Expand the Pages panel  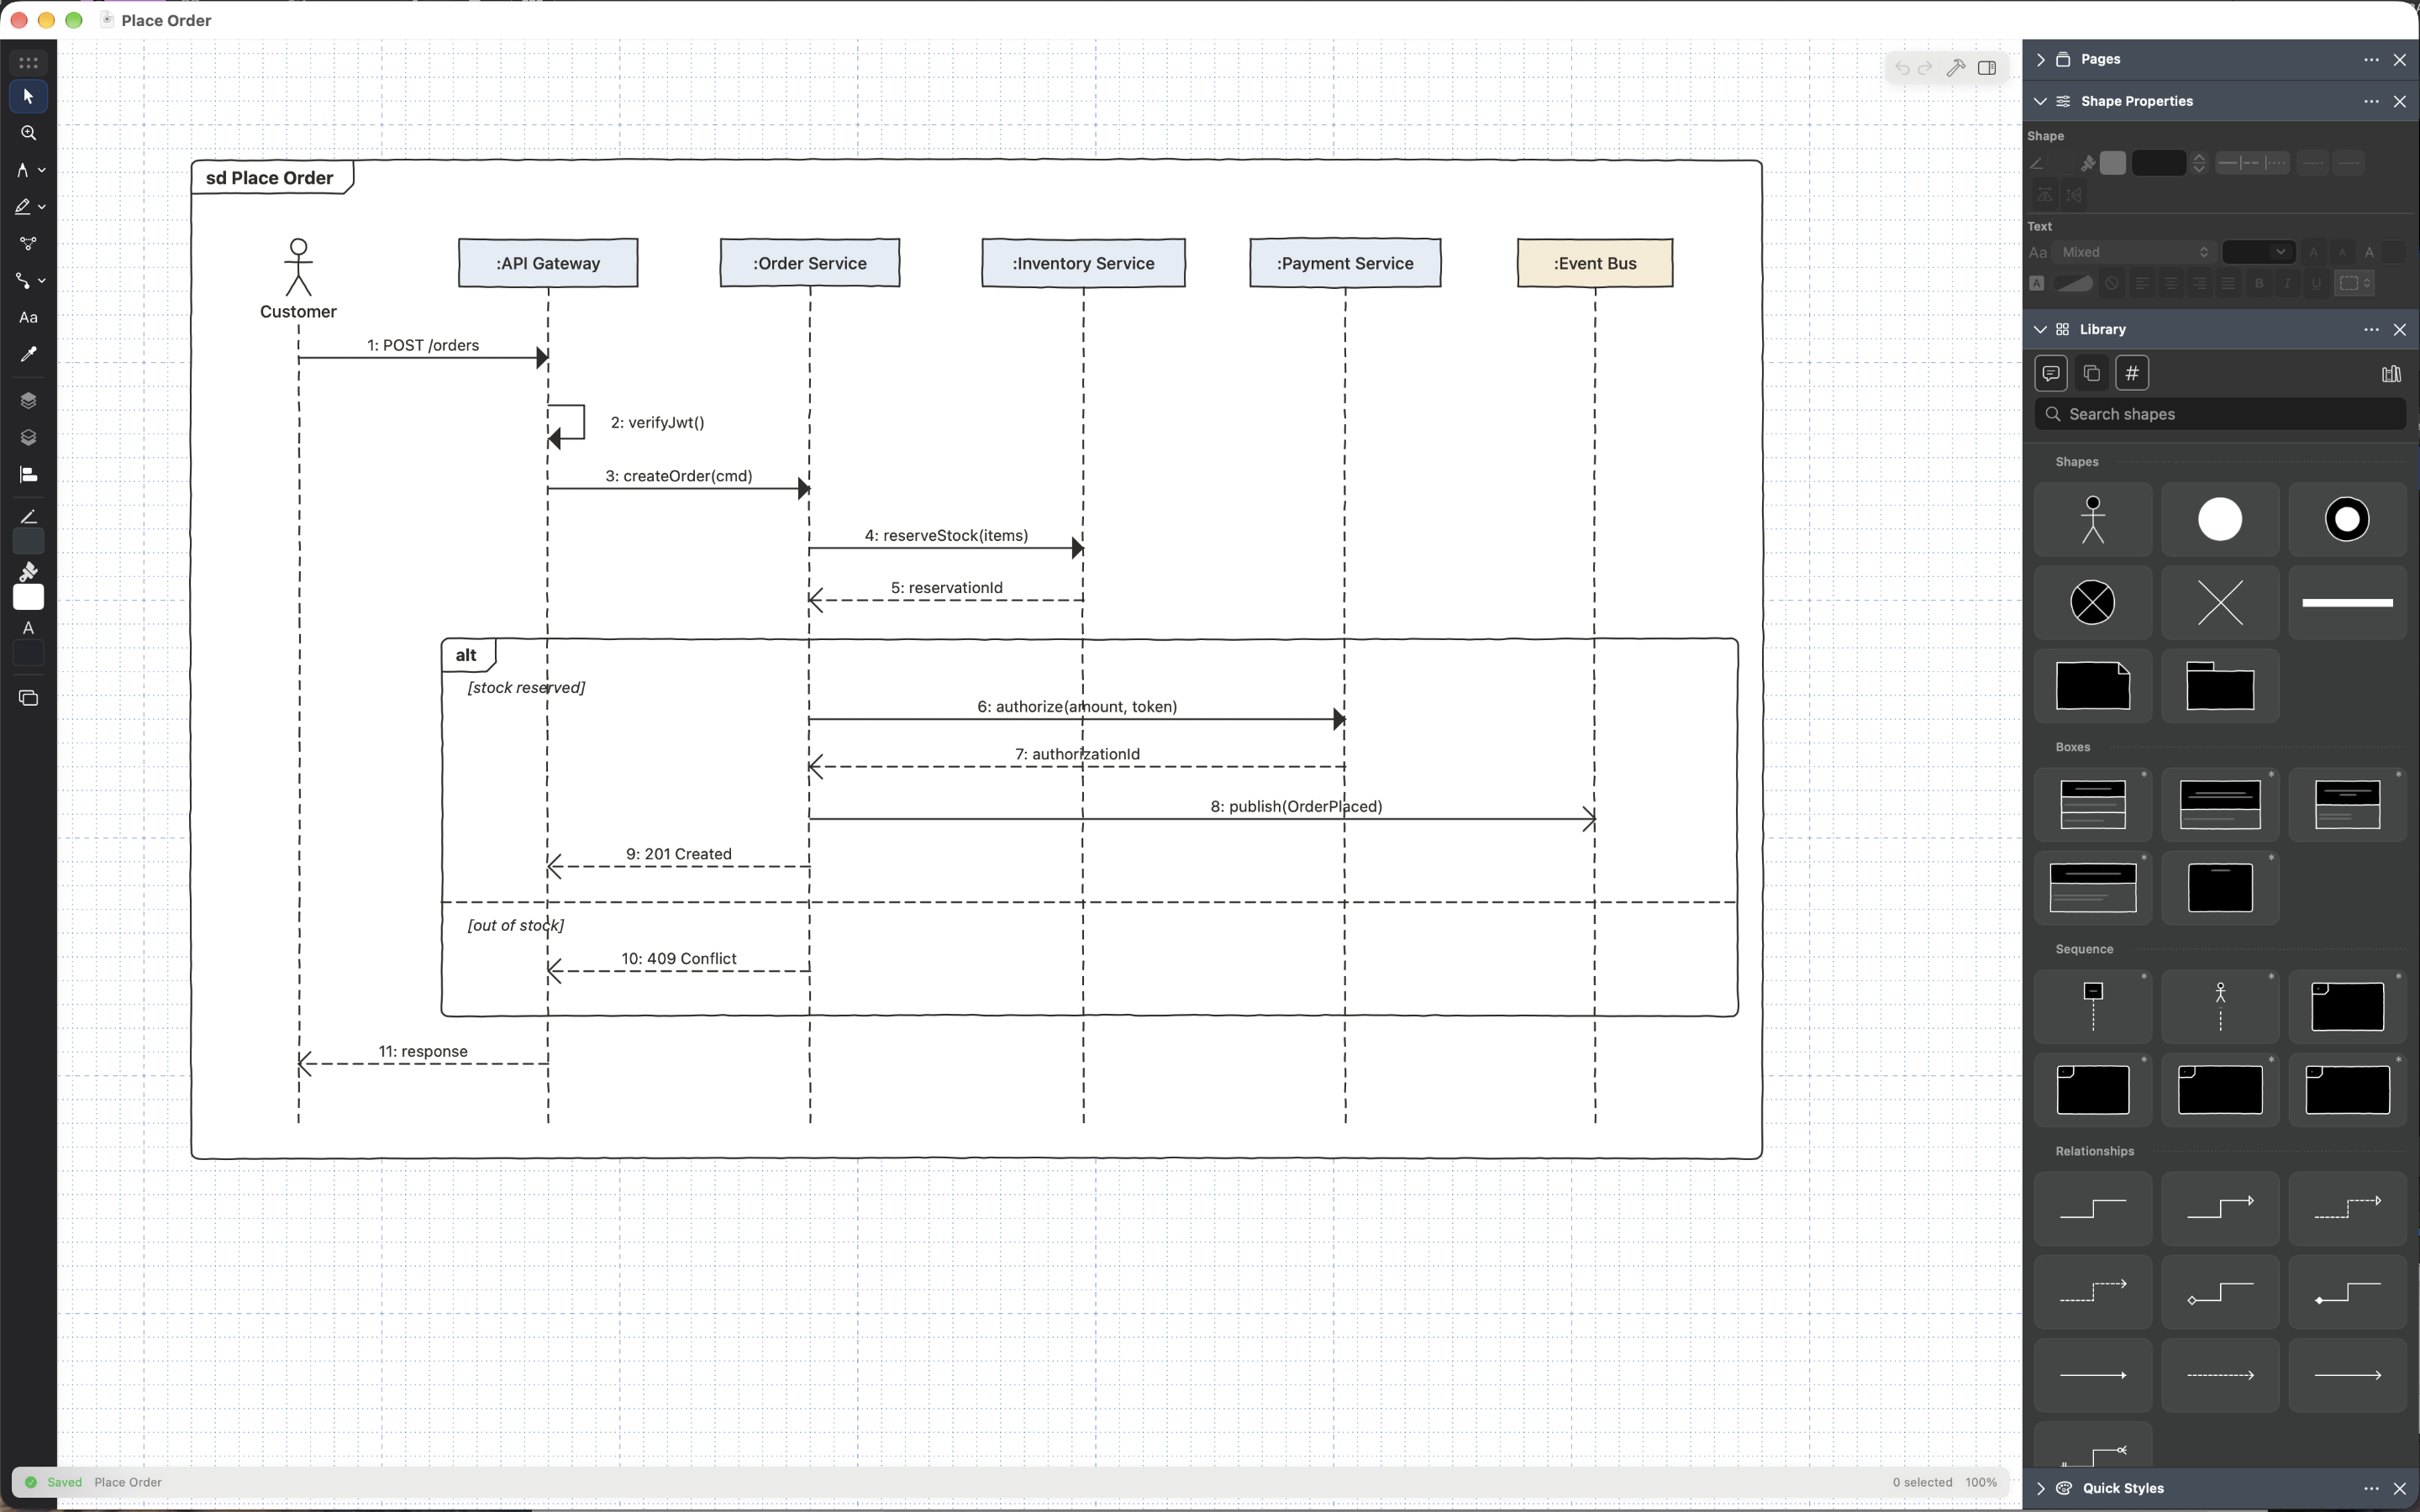coord(2041,60)
